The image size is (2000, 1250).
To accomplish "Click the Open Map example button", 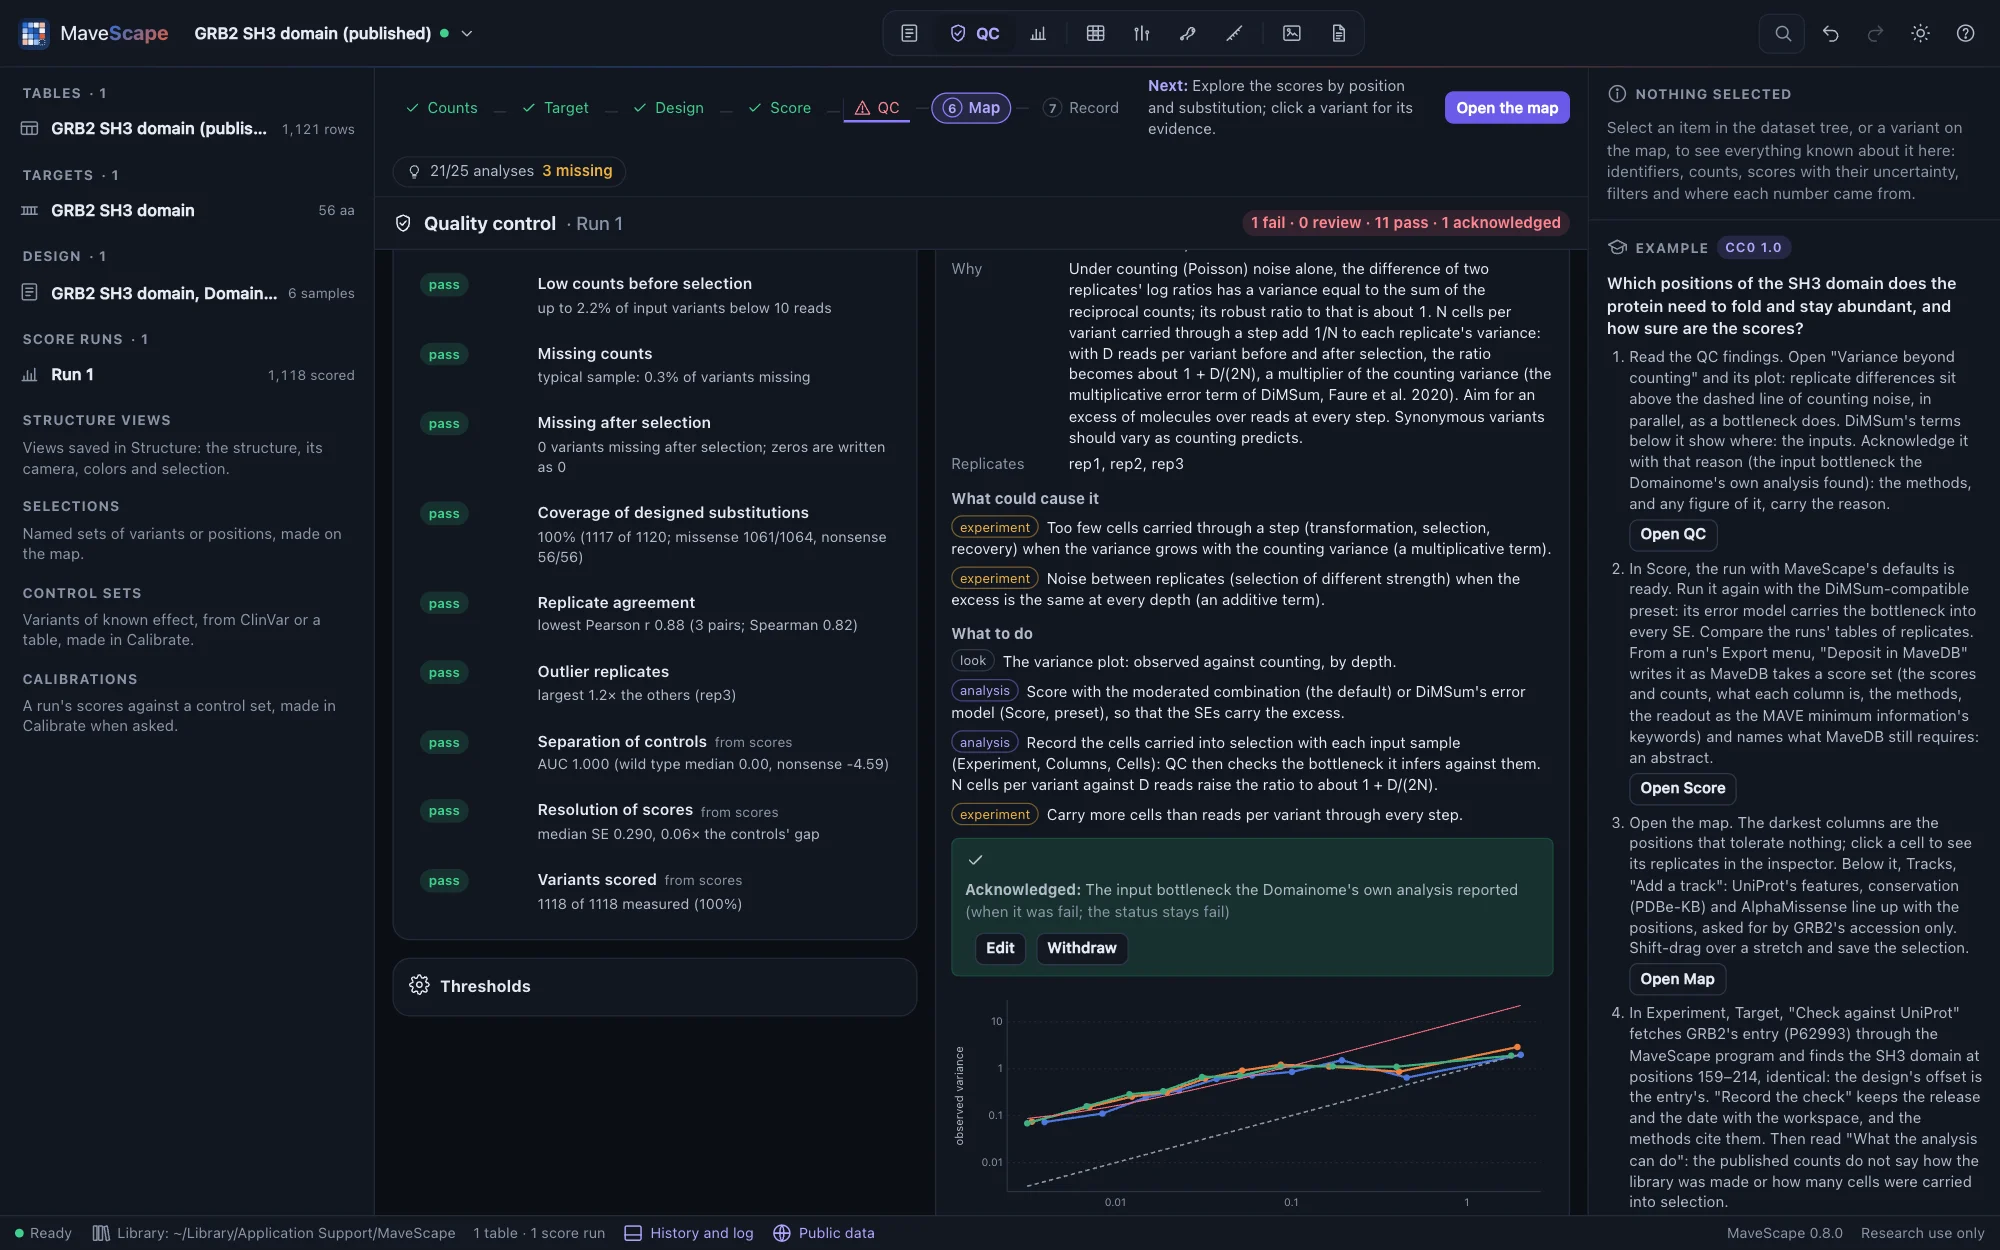I will pos(1677,979).
